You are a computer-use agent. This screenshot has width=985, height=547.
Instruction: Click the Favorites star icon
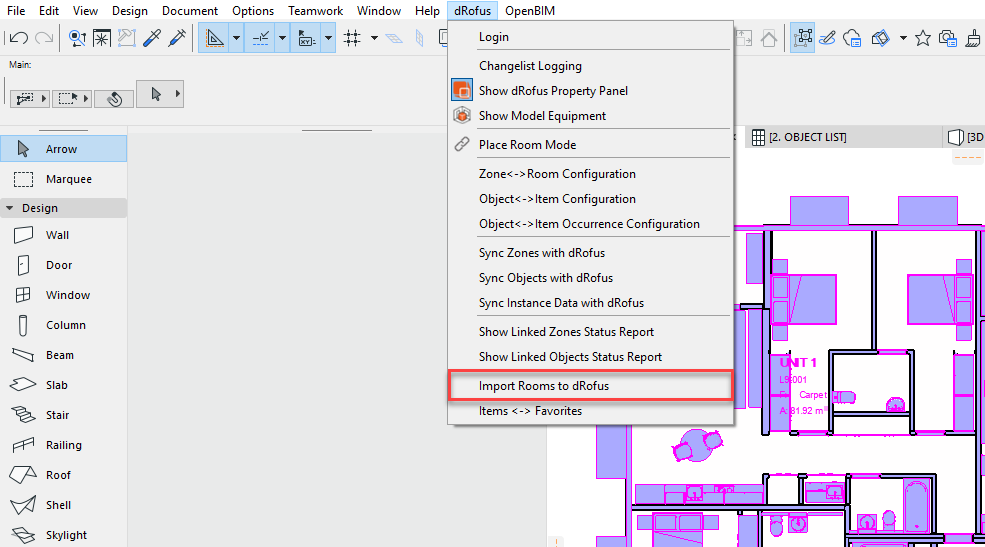pos(922,38)
